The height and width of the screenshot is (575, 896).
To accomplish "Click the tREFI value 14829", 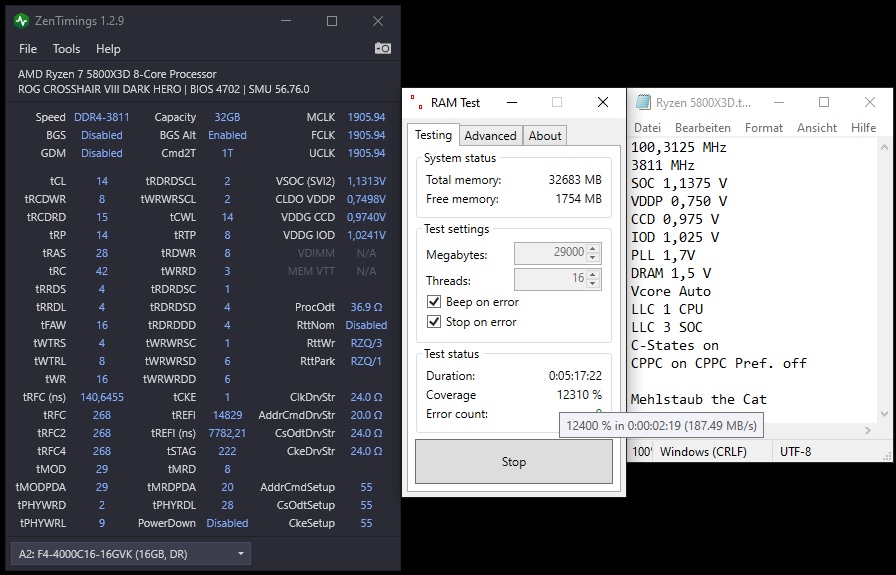I will coord(227,415).
